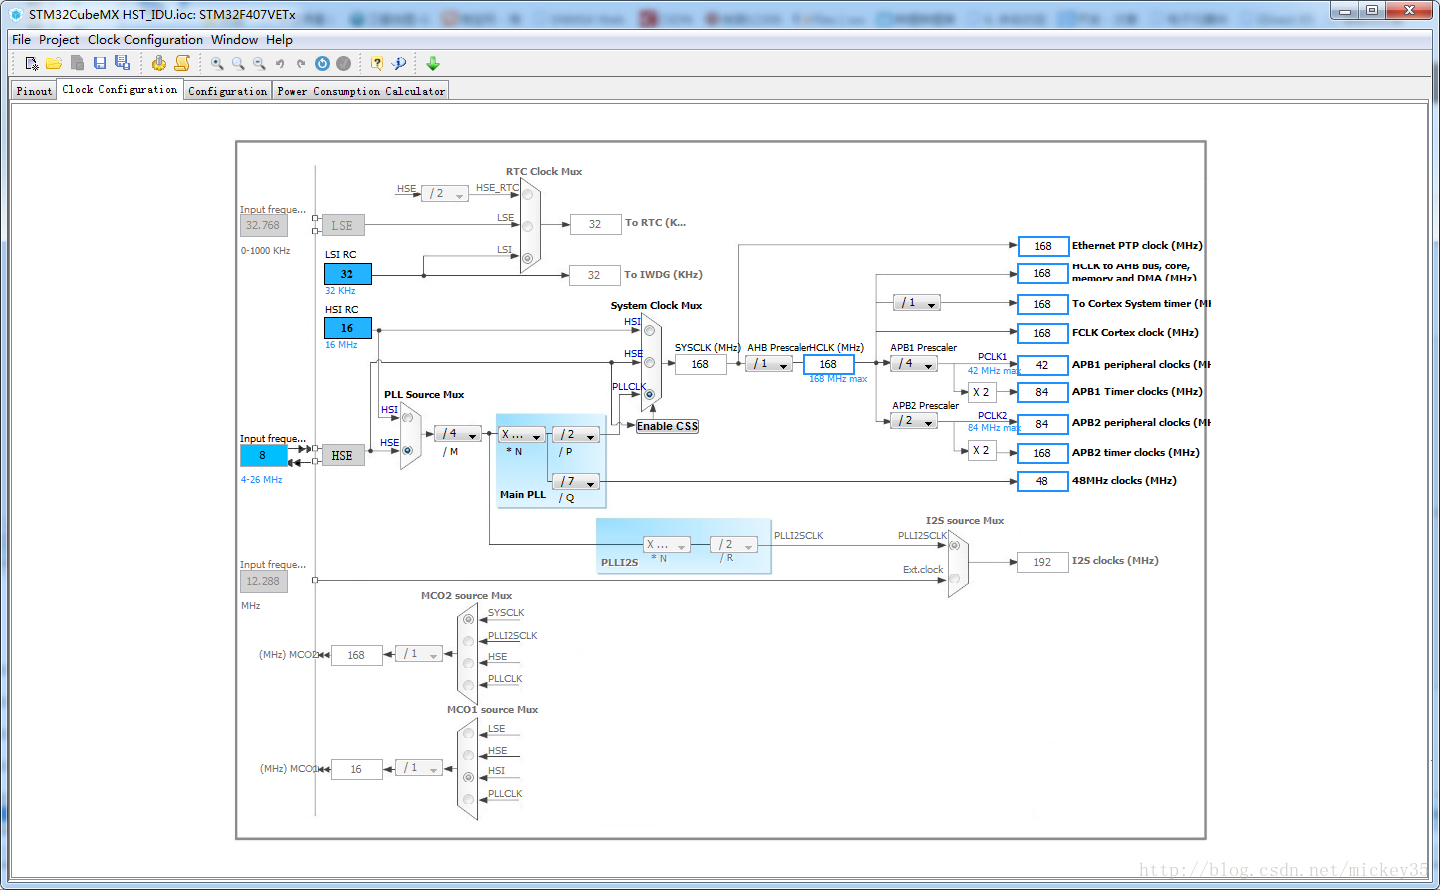Open the Help menu

click(279, 40)
